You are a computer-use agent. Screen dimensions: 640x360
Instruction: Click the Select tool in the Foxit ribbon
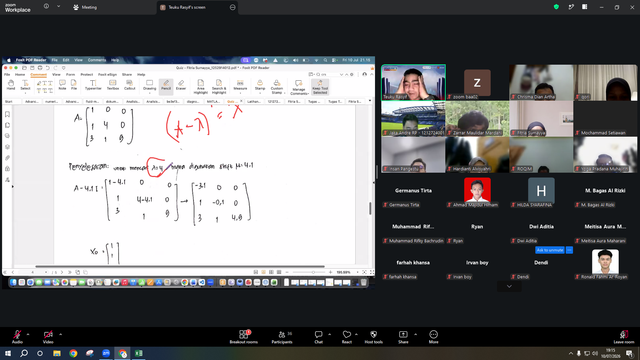pyautogui.click(x=25, y=85)
